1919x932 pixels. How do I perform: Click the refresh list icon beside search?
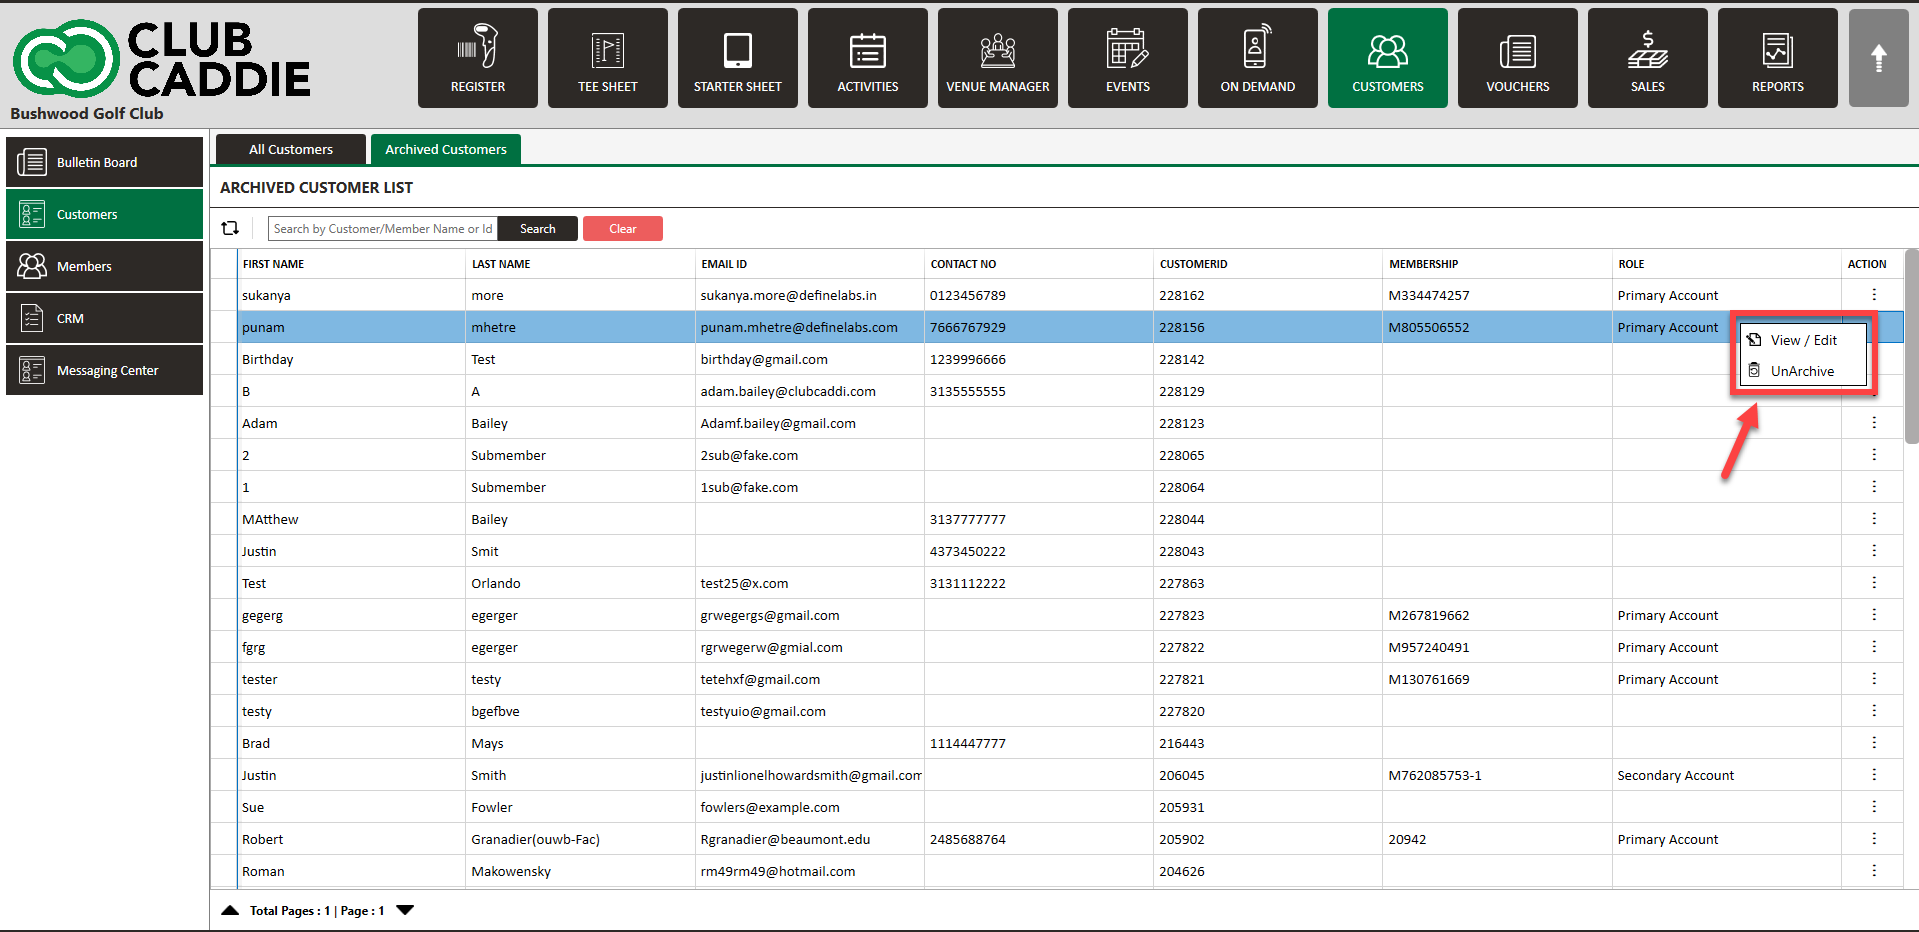pos(230,228)
